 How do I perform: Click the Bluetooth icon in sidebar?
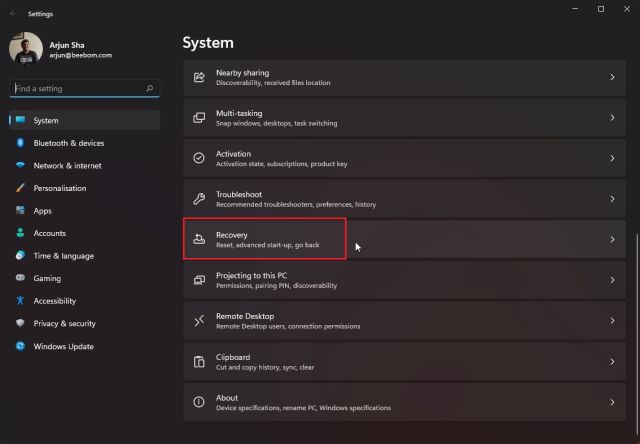pos(20,142)
